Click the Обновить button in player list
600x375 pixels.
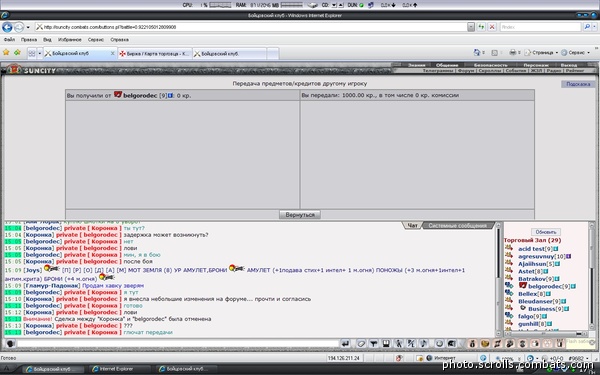pyautogui.click(x=546, y=232)
